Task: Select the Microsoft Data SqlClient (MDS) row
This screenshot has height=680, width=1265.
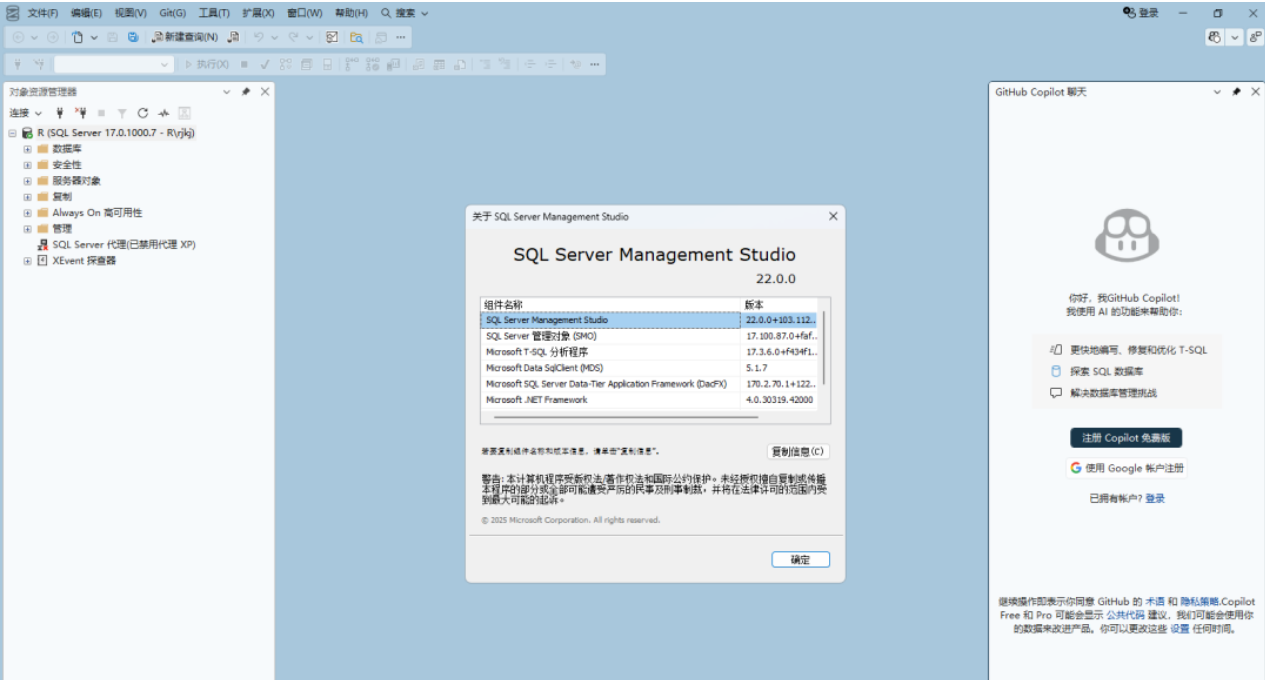Action: (x=650, y=368)
